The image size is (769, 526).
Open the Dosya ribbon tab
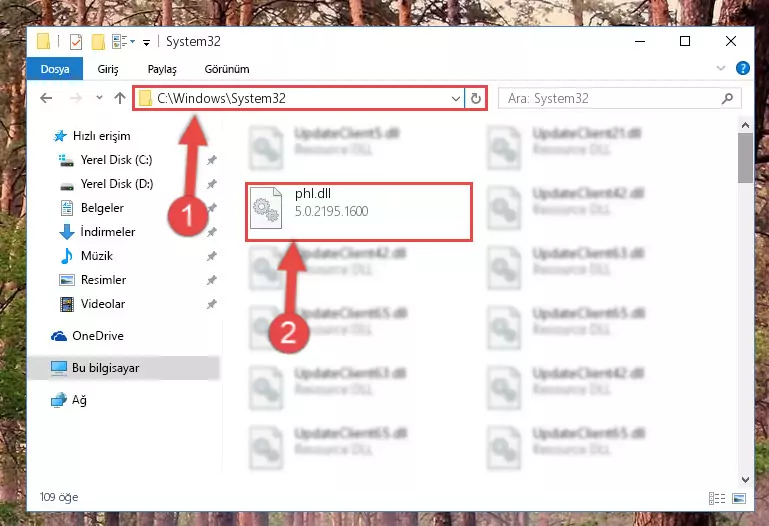click(x=54, y=69)
